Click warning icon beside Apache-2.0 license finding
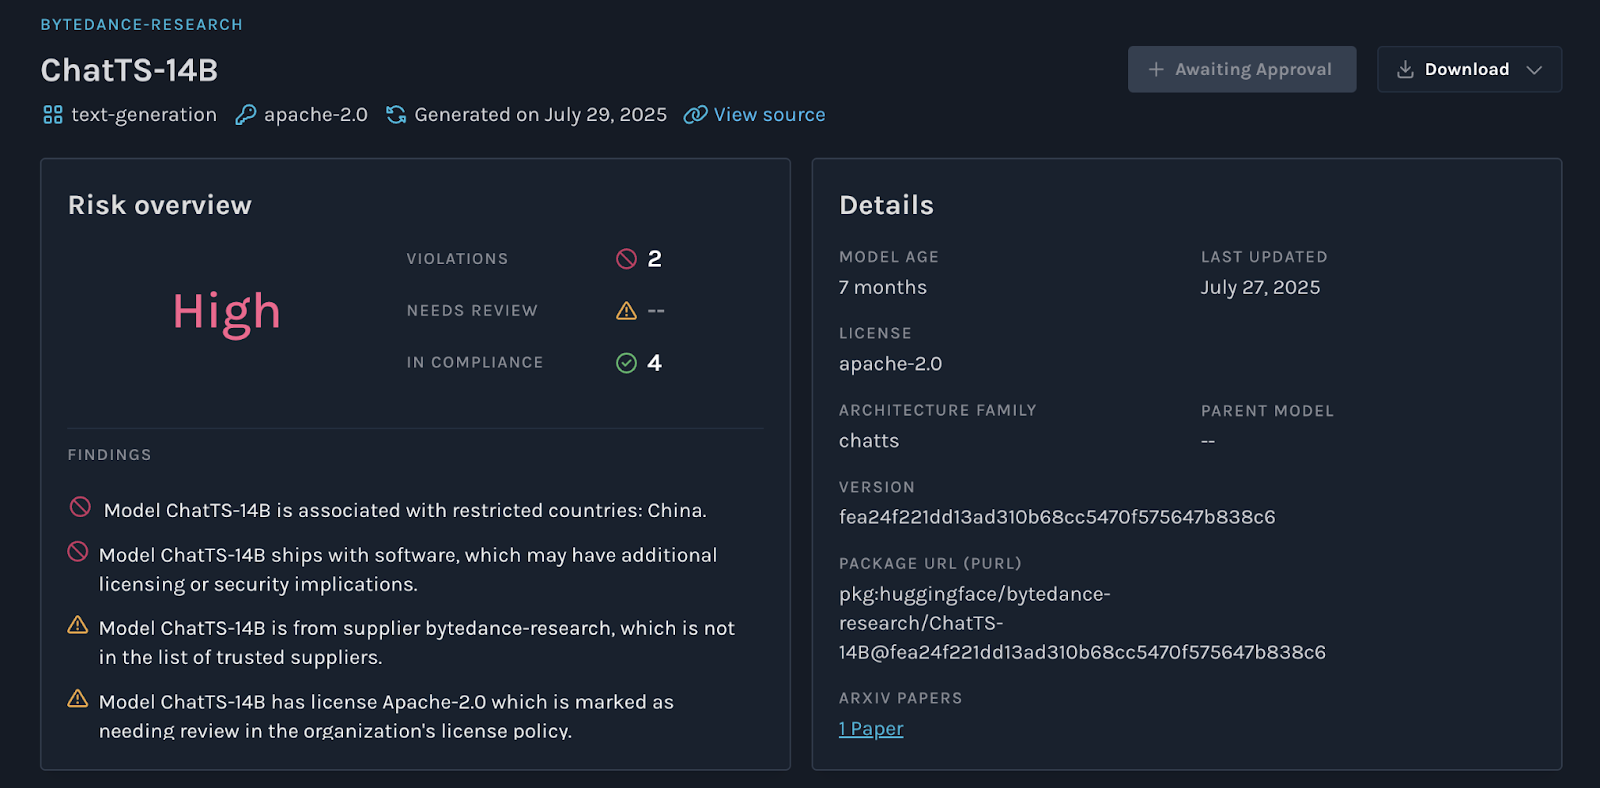 click(x=78, y=699)
